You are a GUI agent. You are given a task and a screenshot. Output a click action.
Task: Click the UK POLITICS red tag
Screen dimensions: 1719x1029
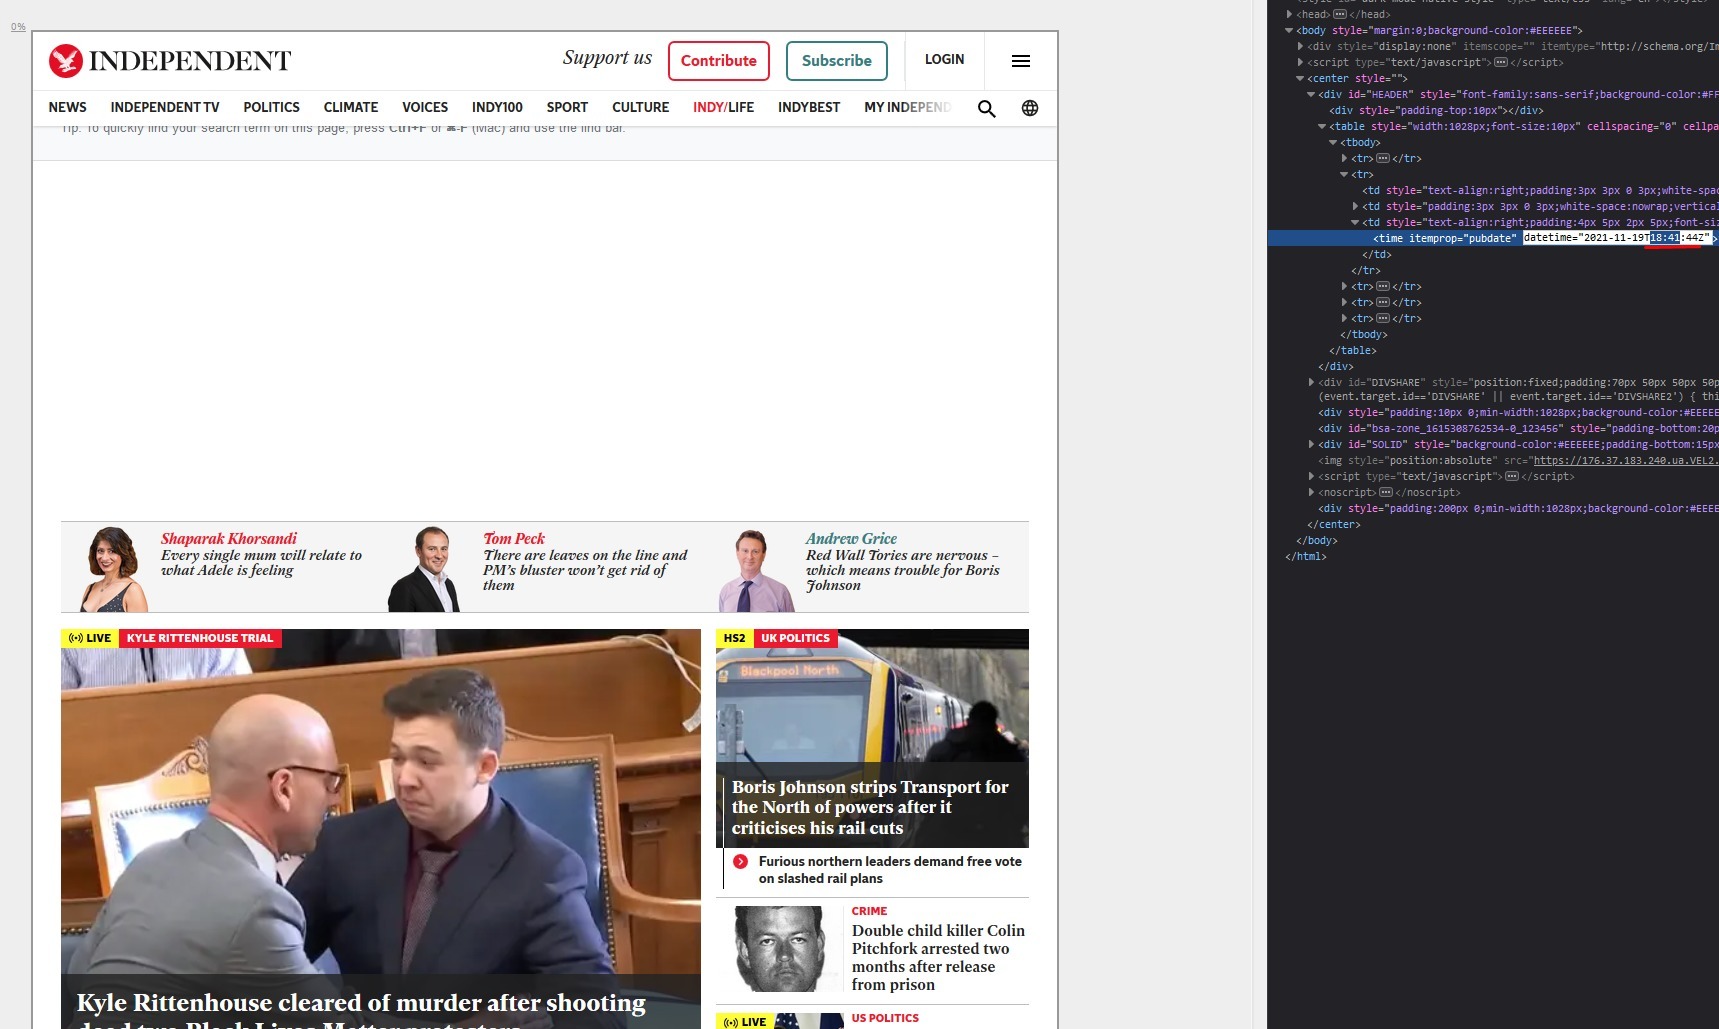(795, 638)
